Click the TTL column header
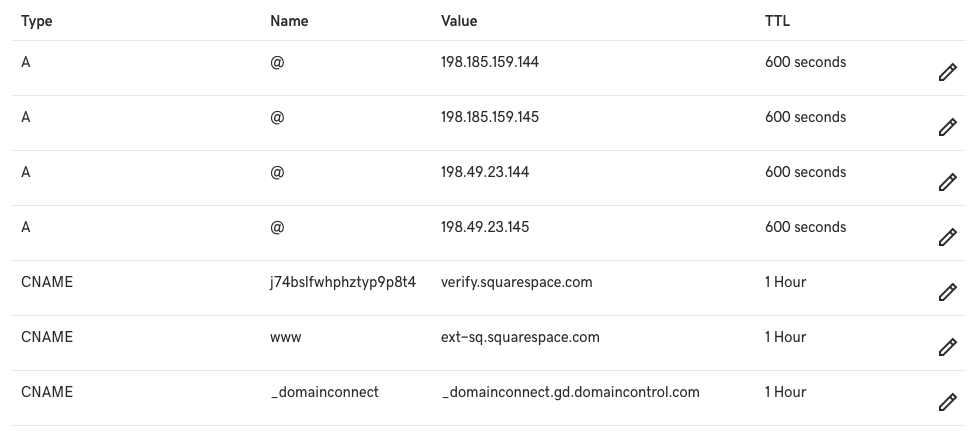Screen dimensions: 978x431 point(777,21)
